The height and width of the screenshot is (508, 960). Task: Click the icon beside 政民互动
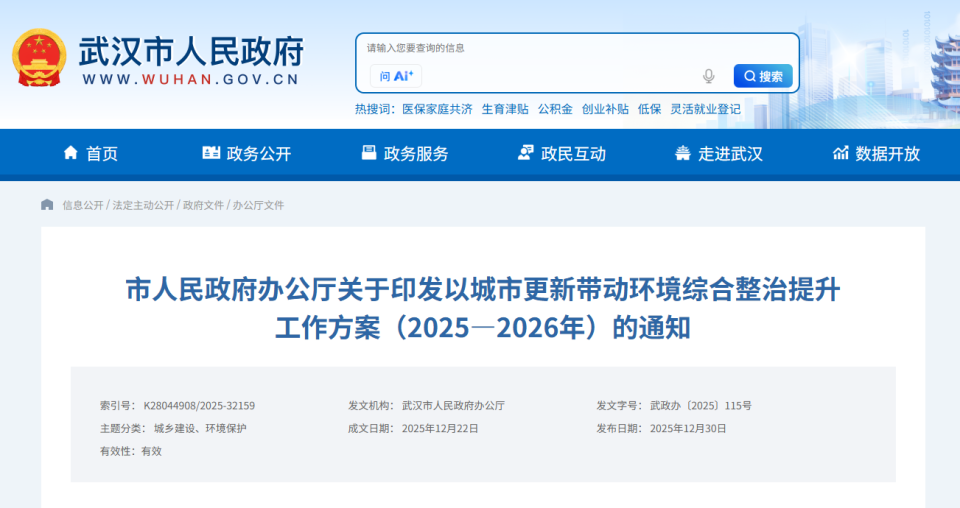click(x=525, y=153)
